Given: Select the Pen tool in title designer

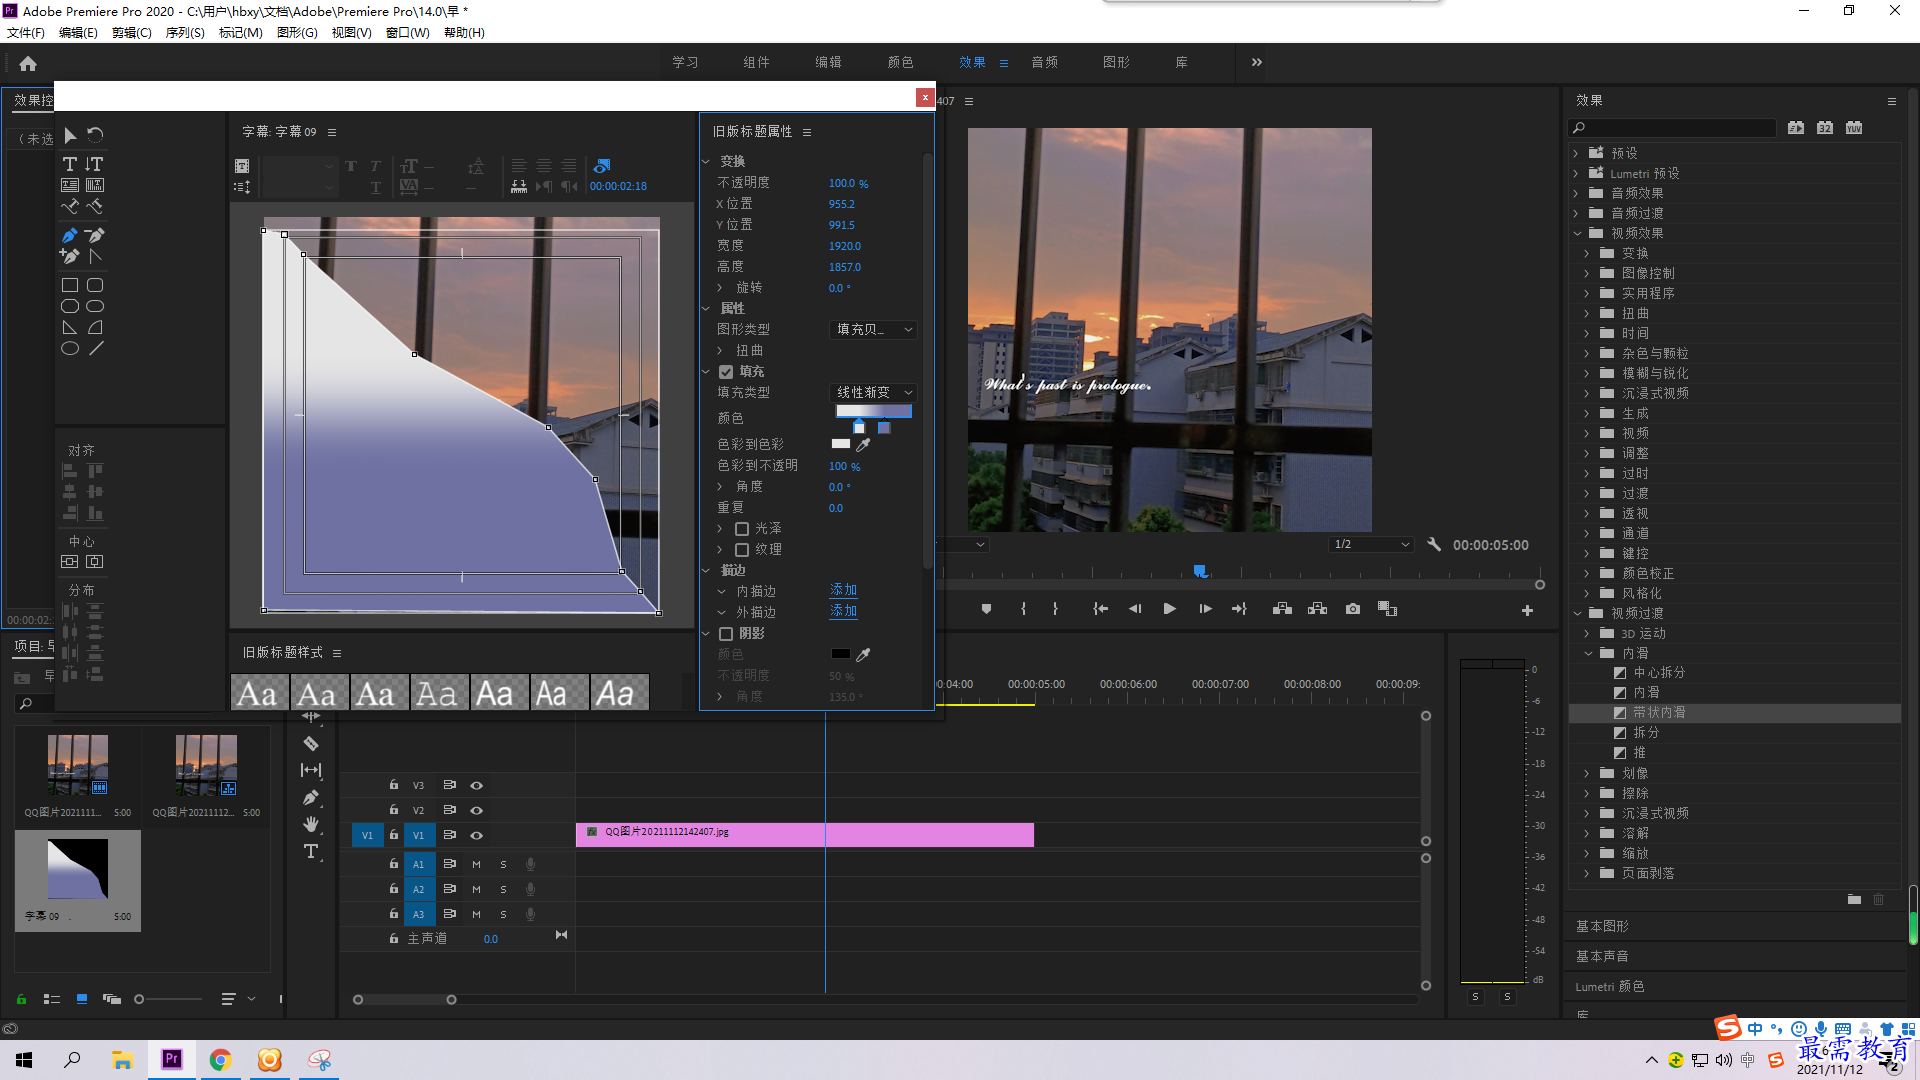Looking at the screenshot, I should tap(70, 236).
